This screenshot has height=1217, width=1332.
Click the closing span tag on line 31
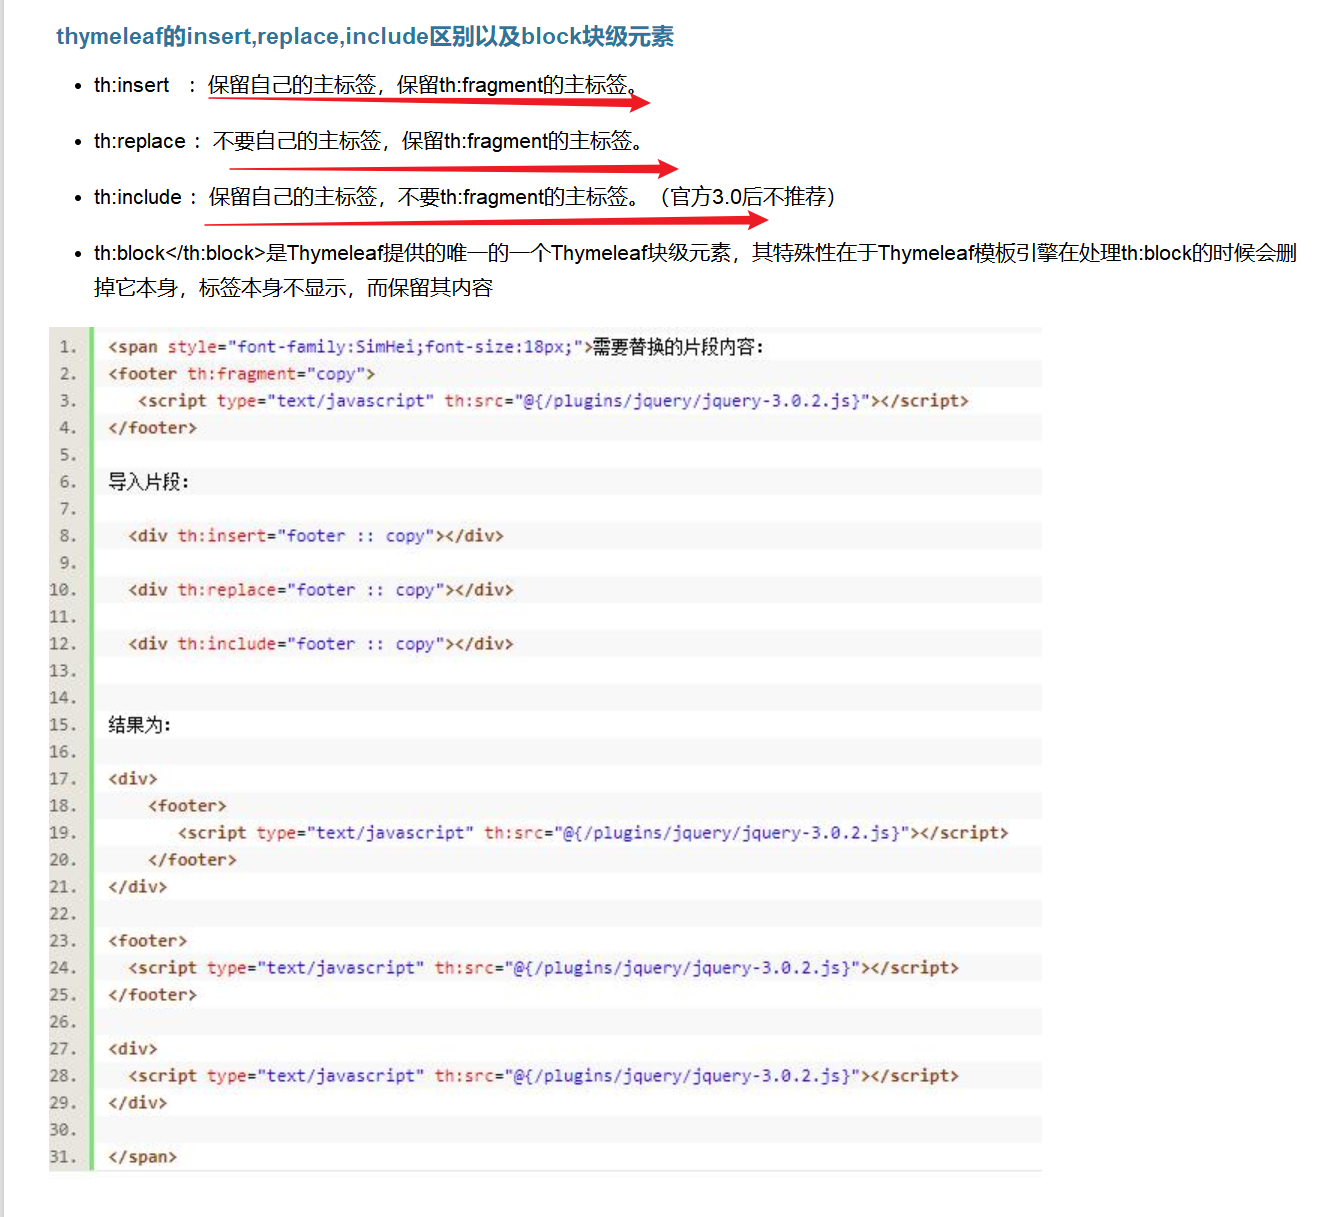pyautogui.click(x=143, y=1157)
